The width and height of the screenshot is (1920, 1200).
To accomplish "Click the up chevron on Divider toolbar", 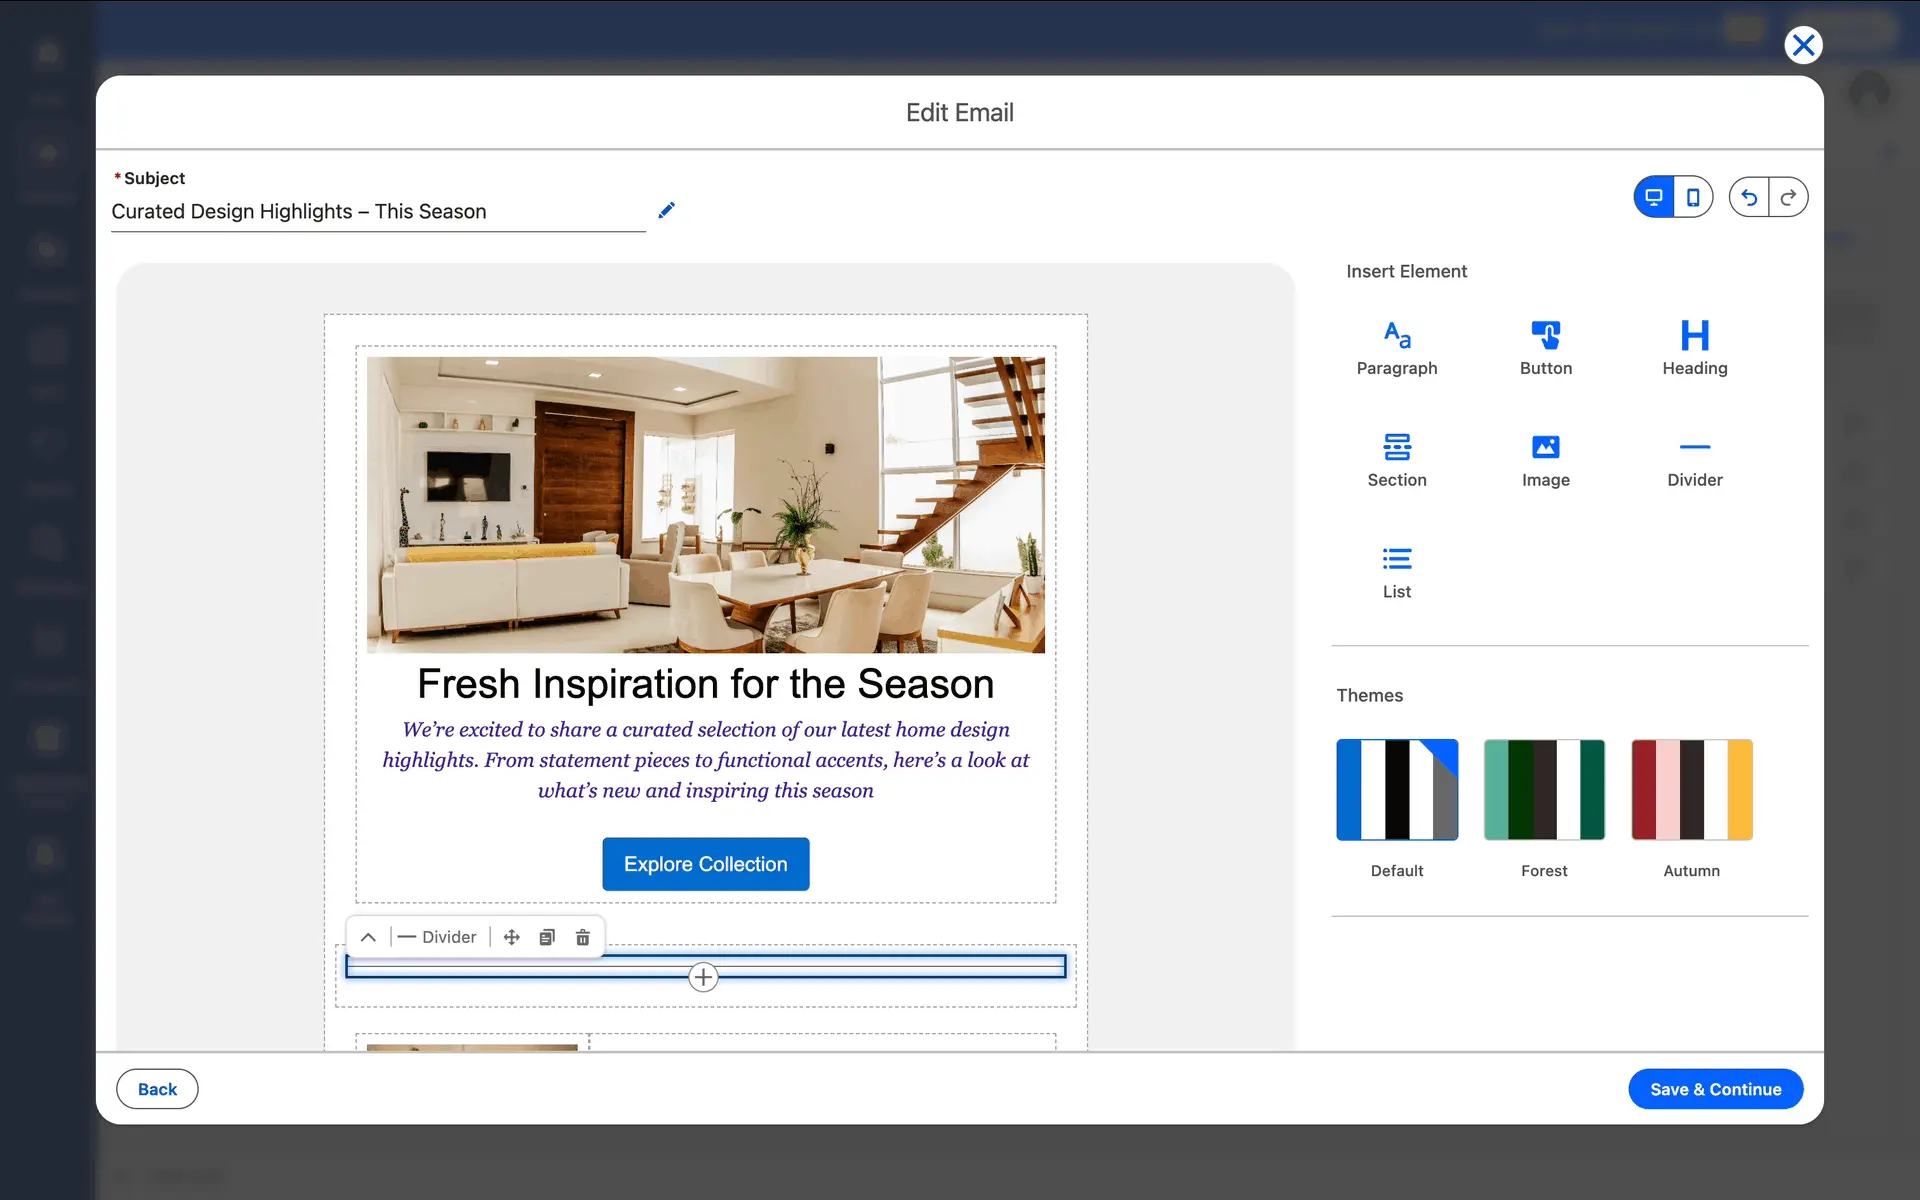I will pyautogui.click(x=368, y=937).
